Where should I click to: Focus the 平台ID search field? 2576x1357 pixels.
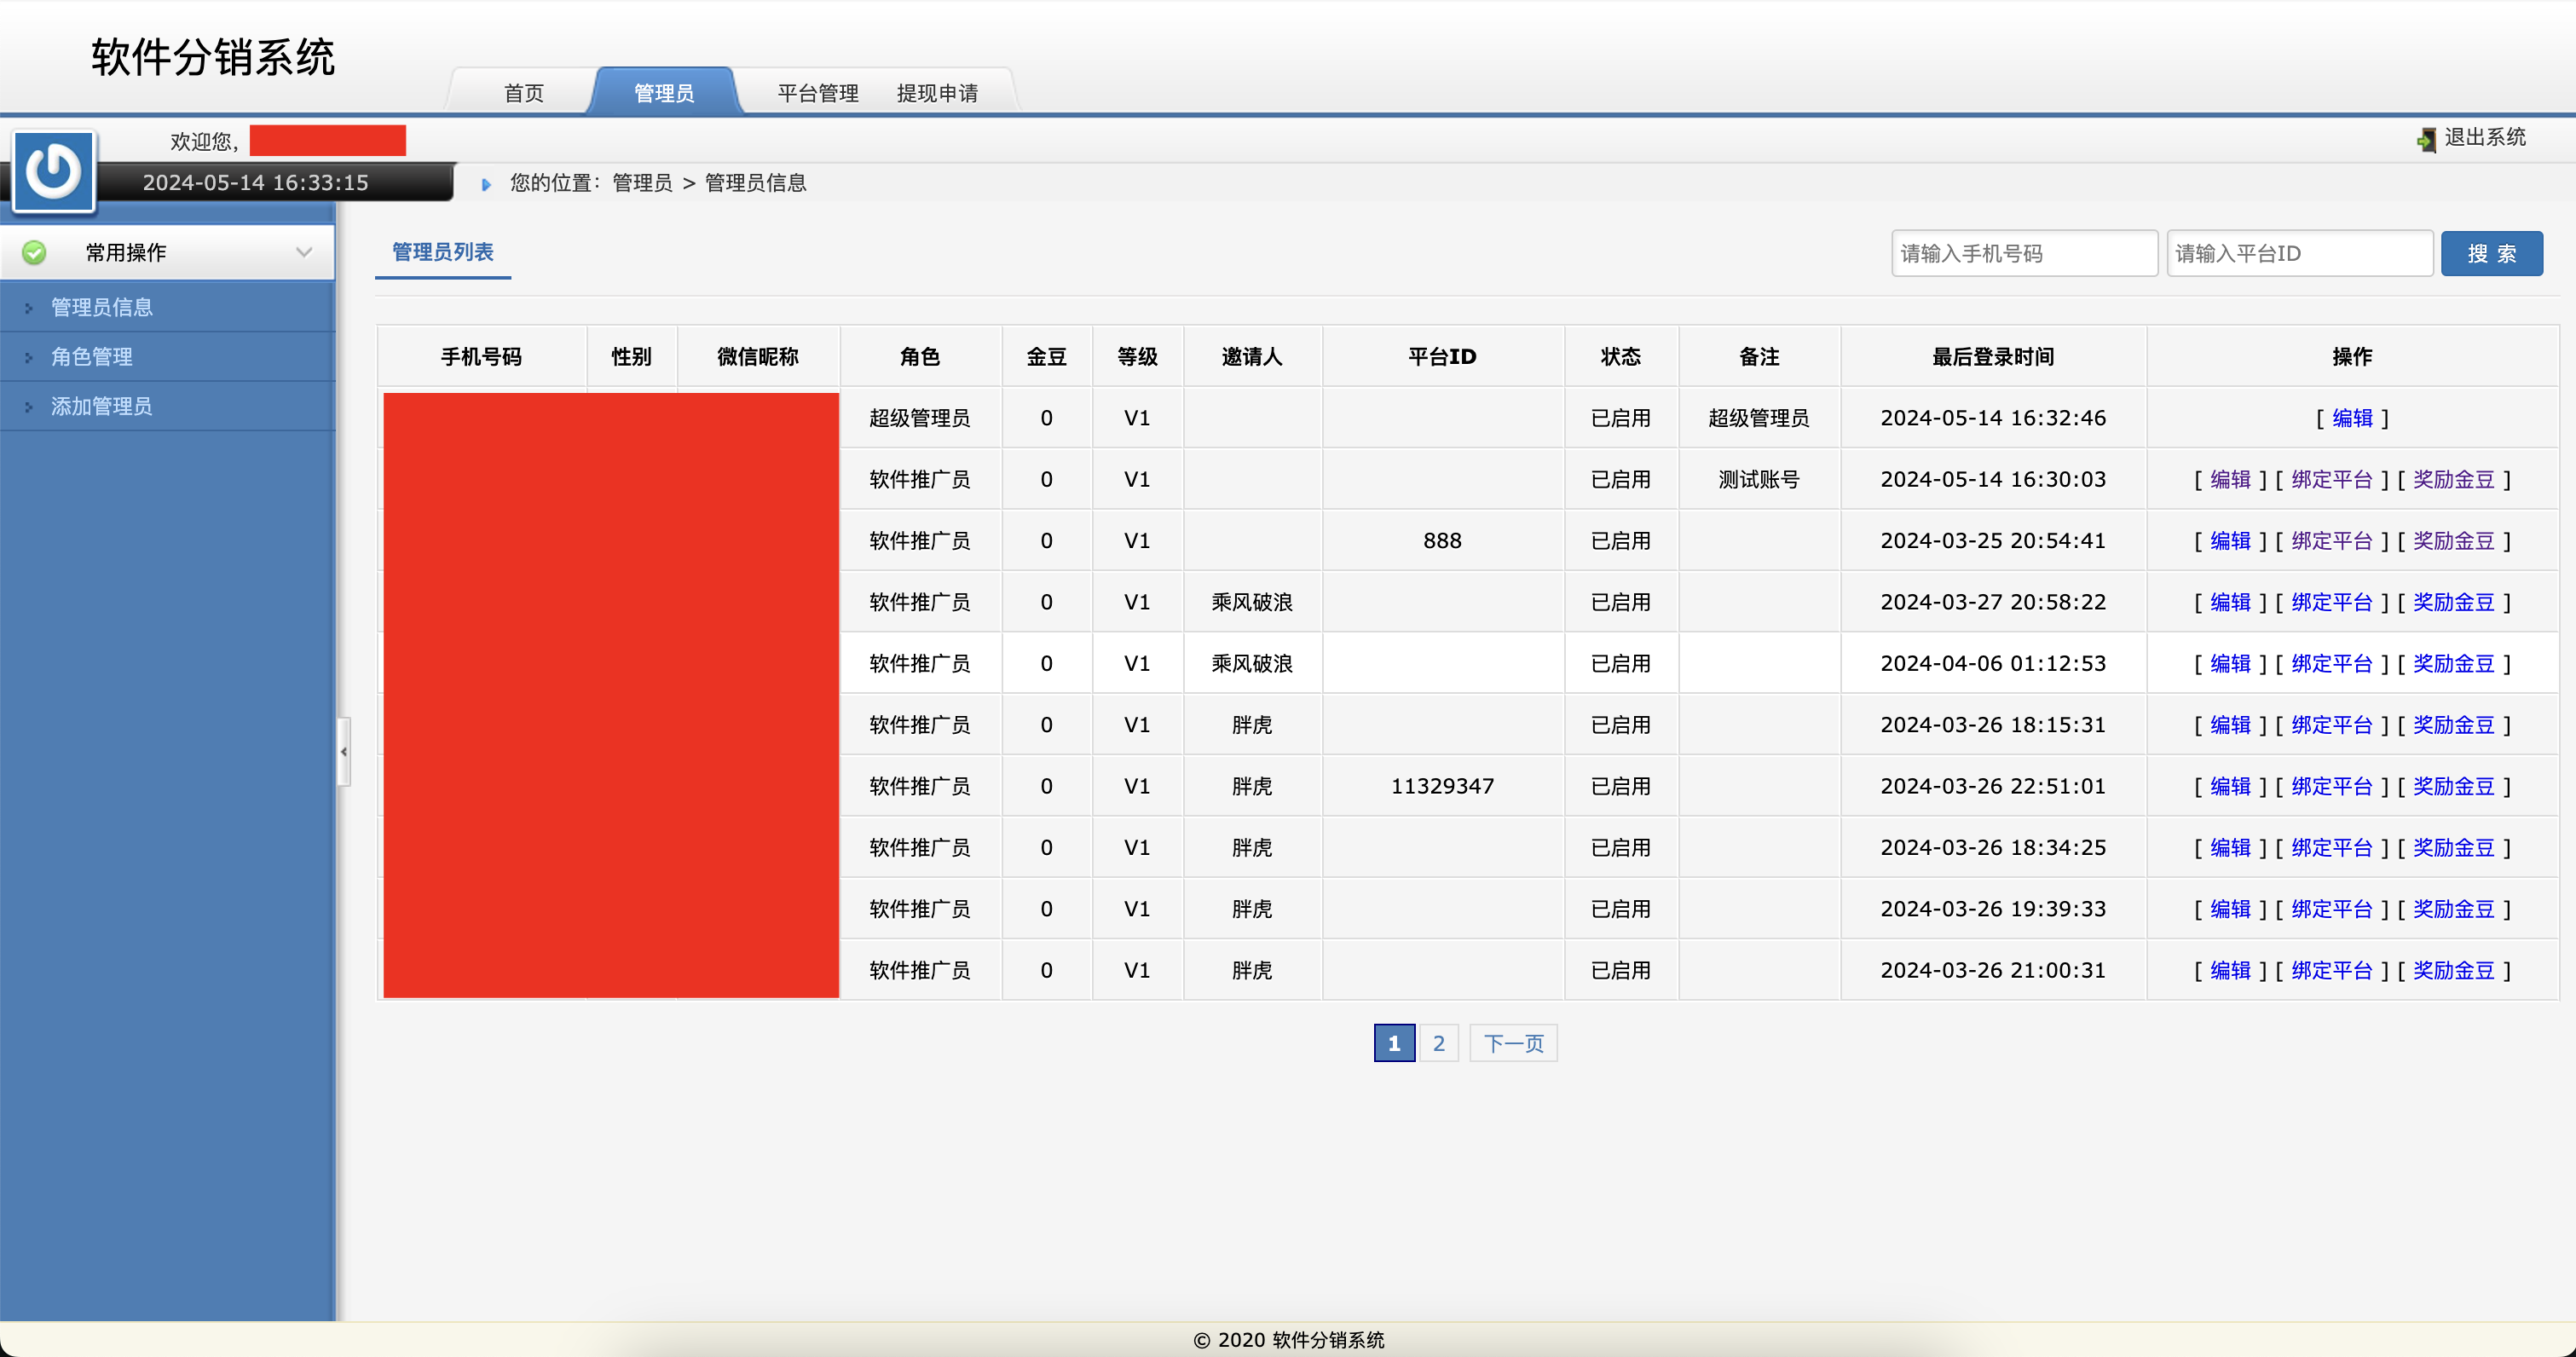[x=2299, y=253]
